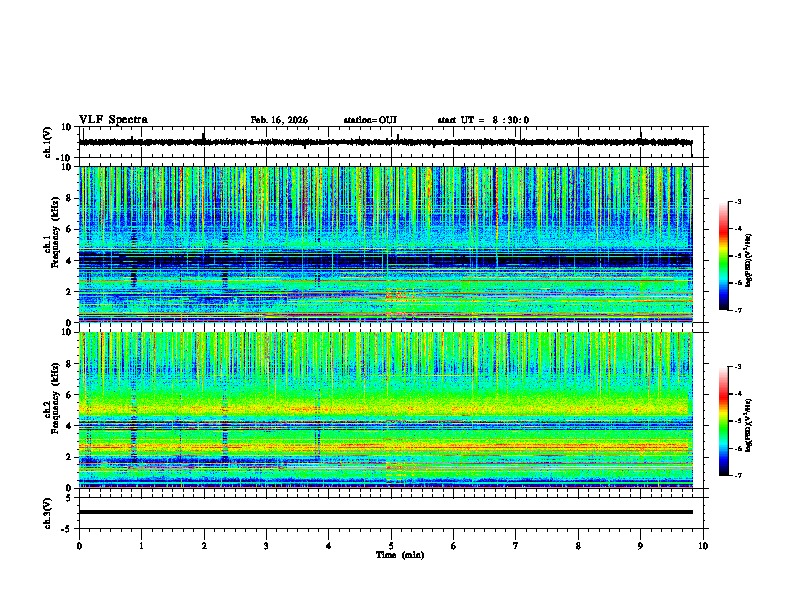Click the 6 kHz tick of ch.2 spectrogram
Image resolution: width=792 pixels, height=612 pixels.
70,395
